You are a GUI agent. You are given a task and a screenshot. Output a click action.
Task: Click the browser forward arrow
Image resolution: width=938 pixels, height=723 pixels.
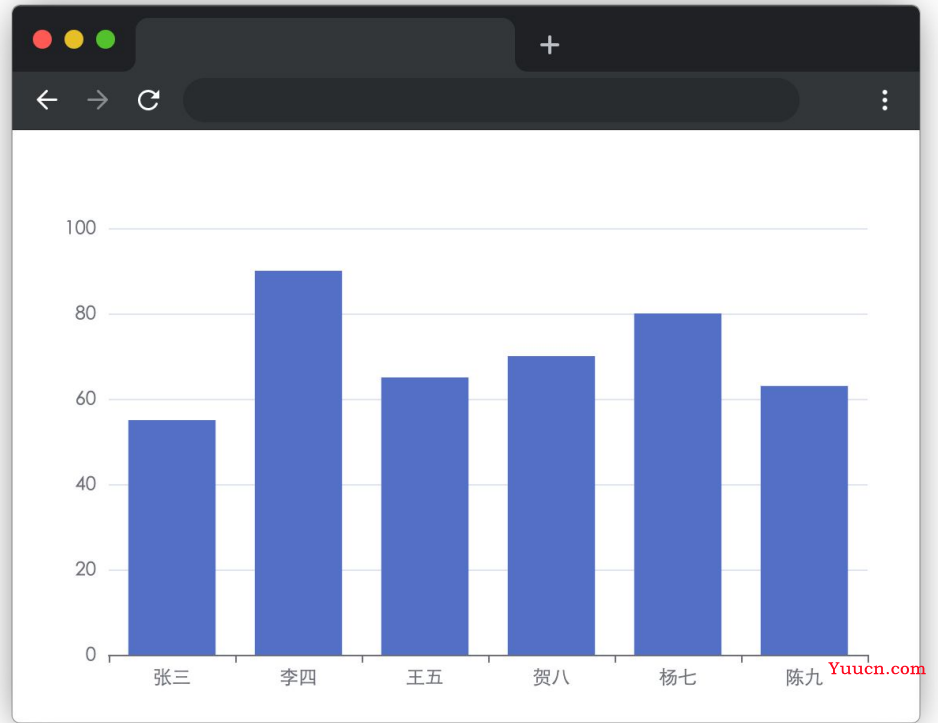pos(98,100)
